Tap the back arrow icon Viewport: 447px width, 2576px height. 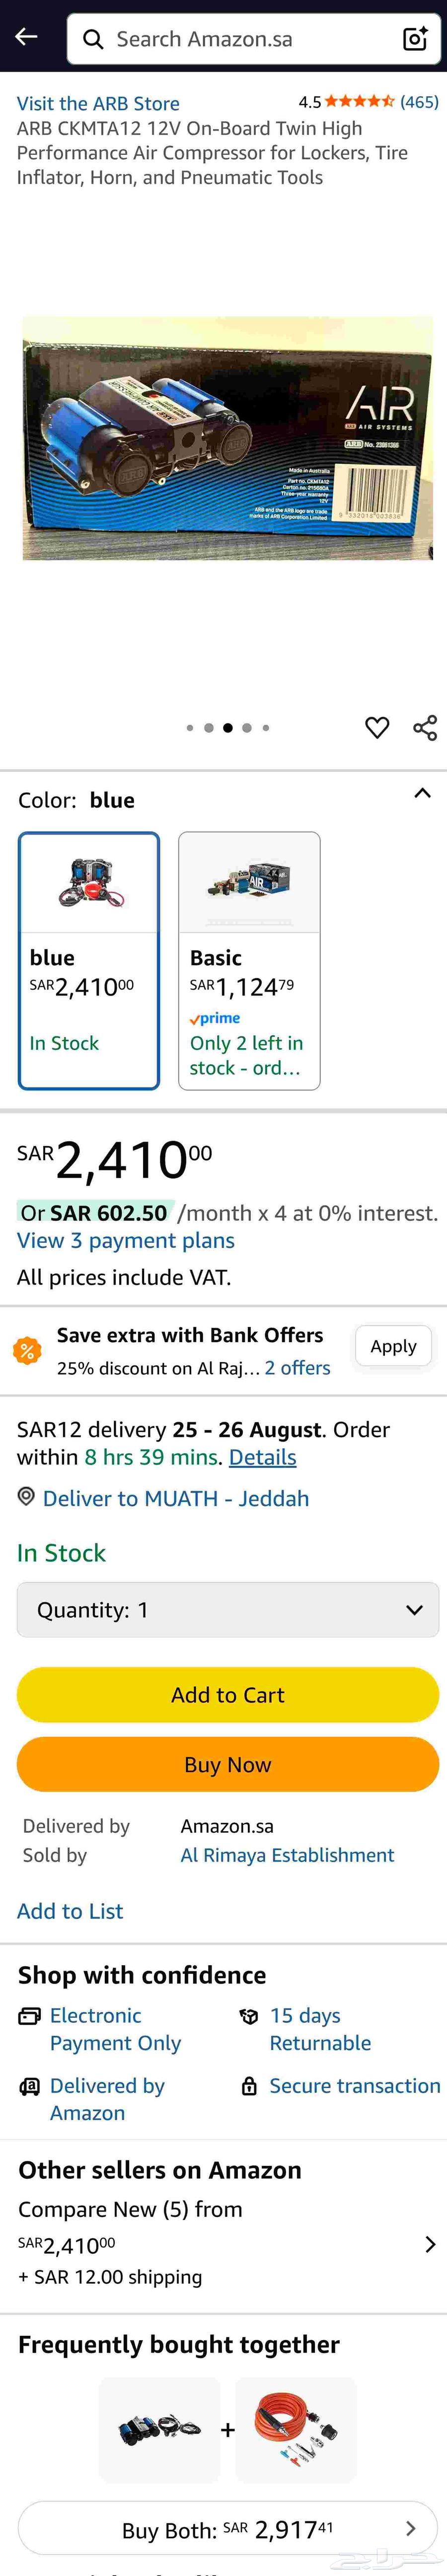(26, 37)
